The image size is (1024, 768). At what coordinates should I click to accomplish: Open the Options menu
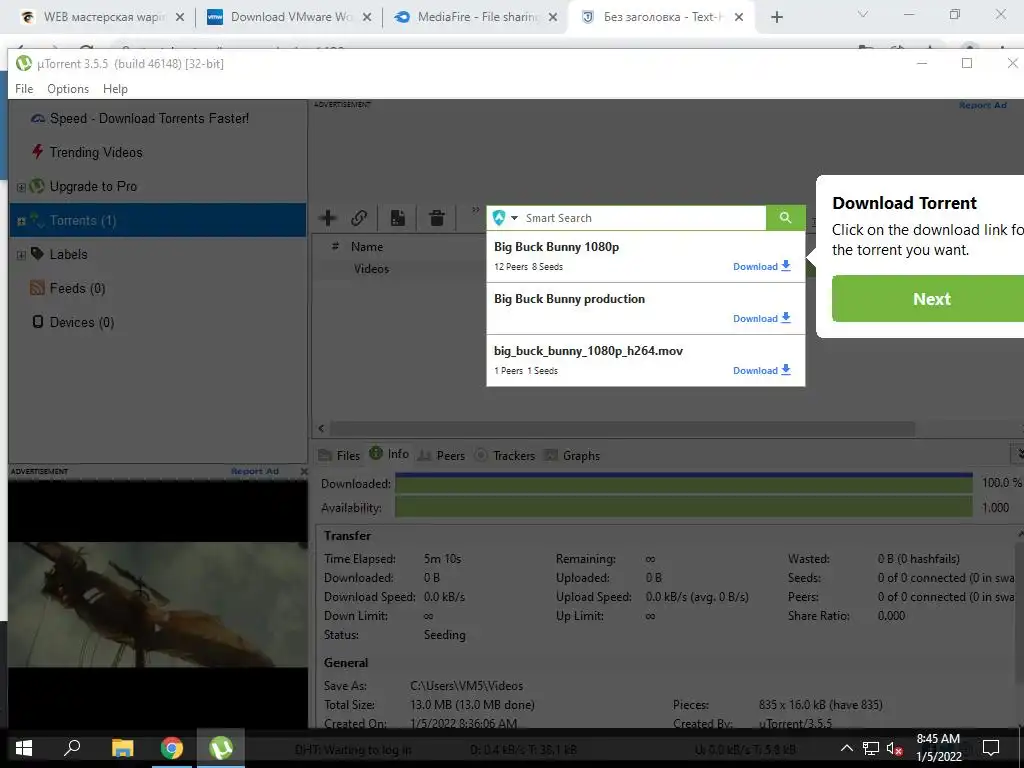click(68, 89)
